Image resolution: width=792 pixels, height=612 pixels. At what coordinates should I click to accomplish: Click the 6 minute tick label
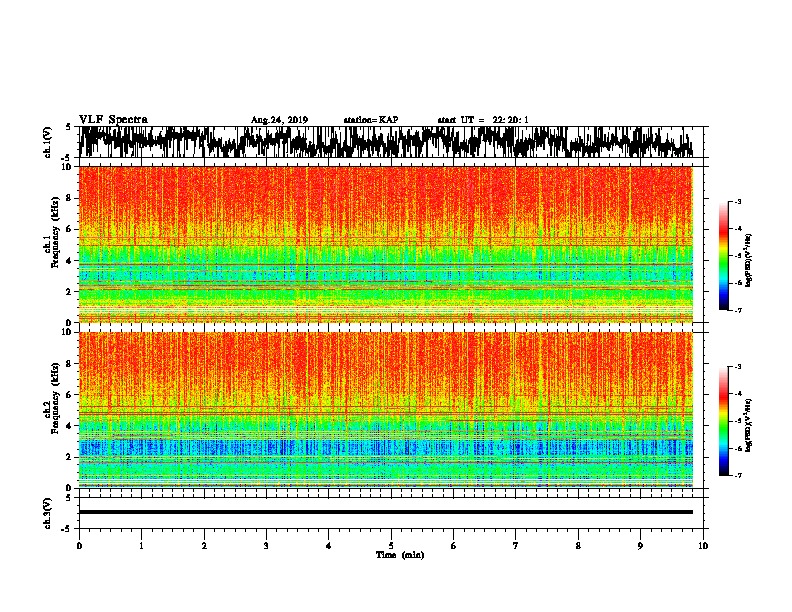454,545
